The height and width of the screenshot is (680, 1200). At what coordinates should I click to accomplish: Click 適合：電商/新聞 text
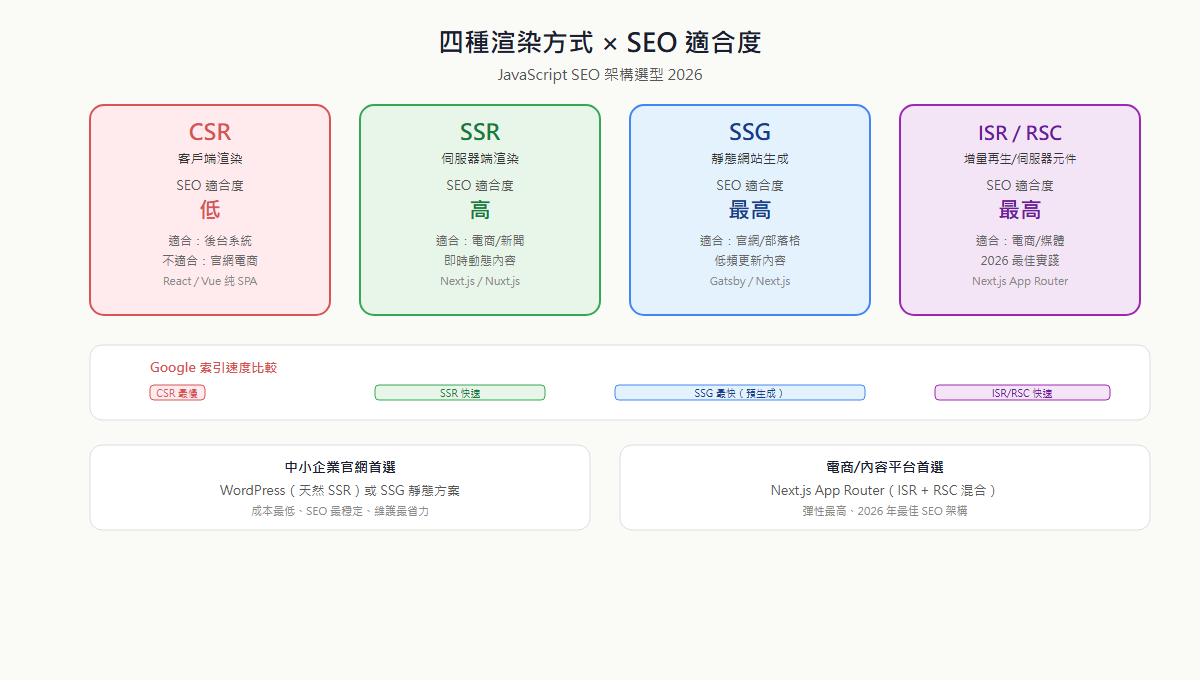[480, 241]
